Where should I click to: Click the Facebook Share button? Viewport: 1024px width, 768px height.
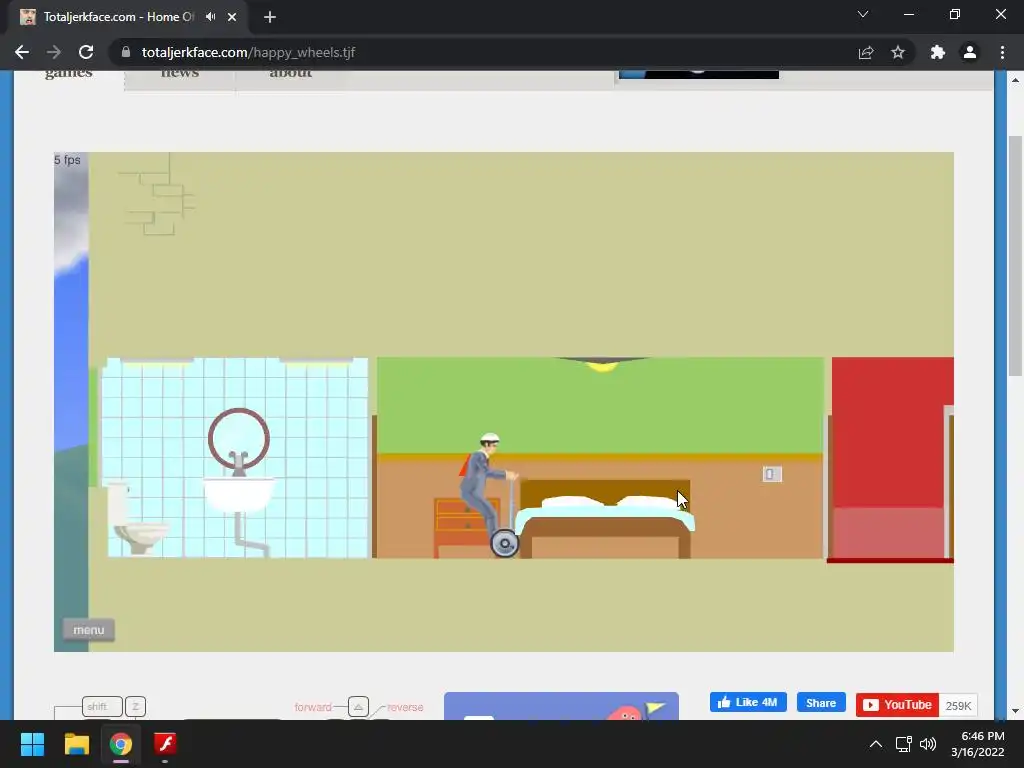click(x=821, y=703)
